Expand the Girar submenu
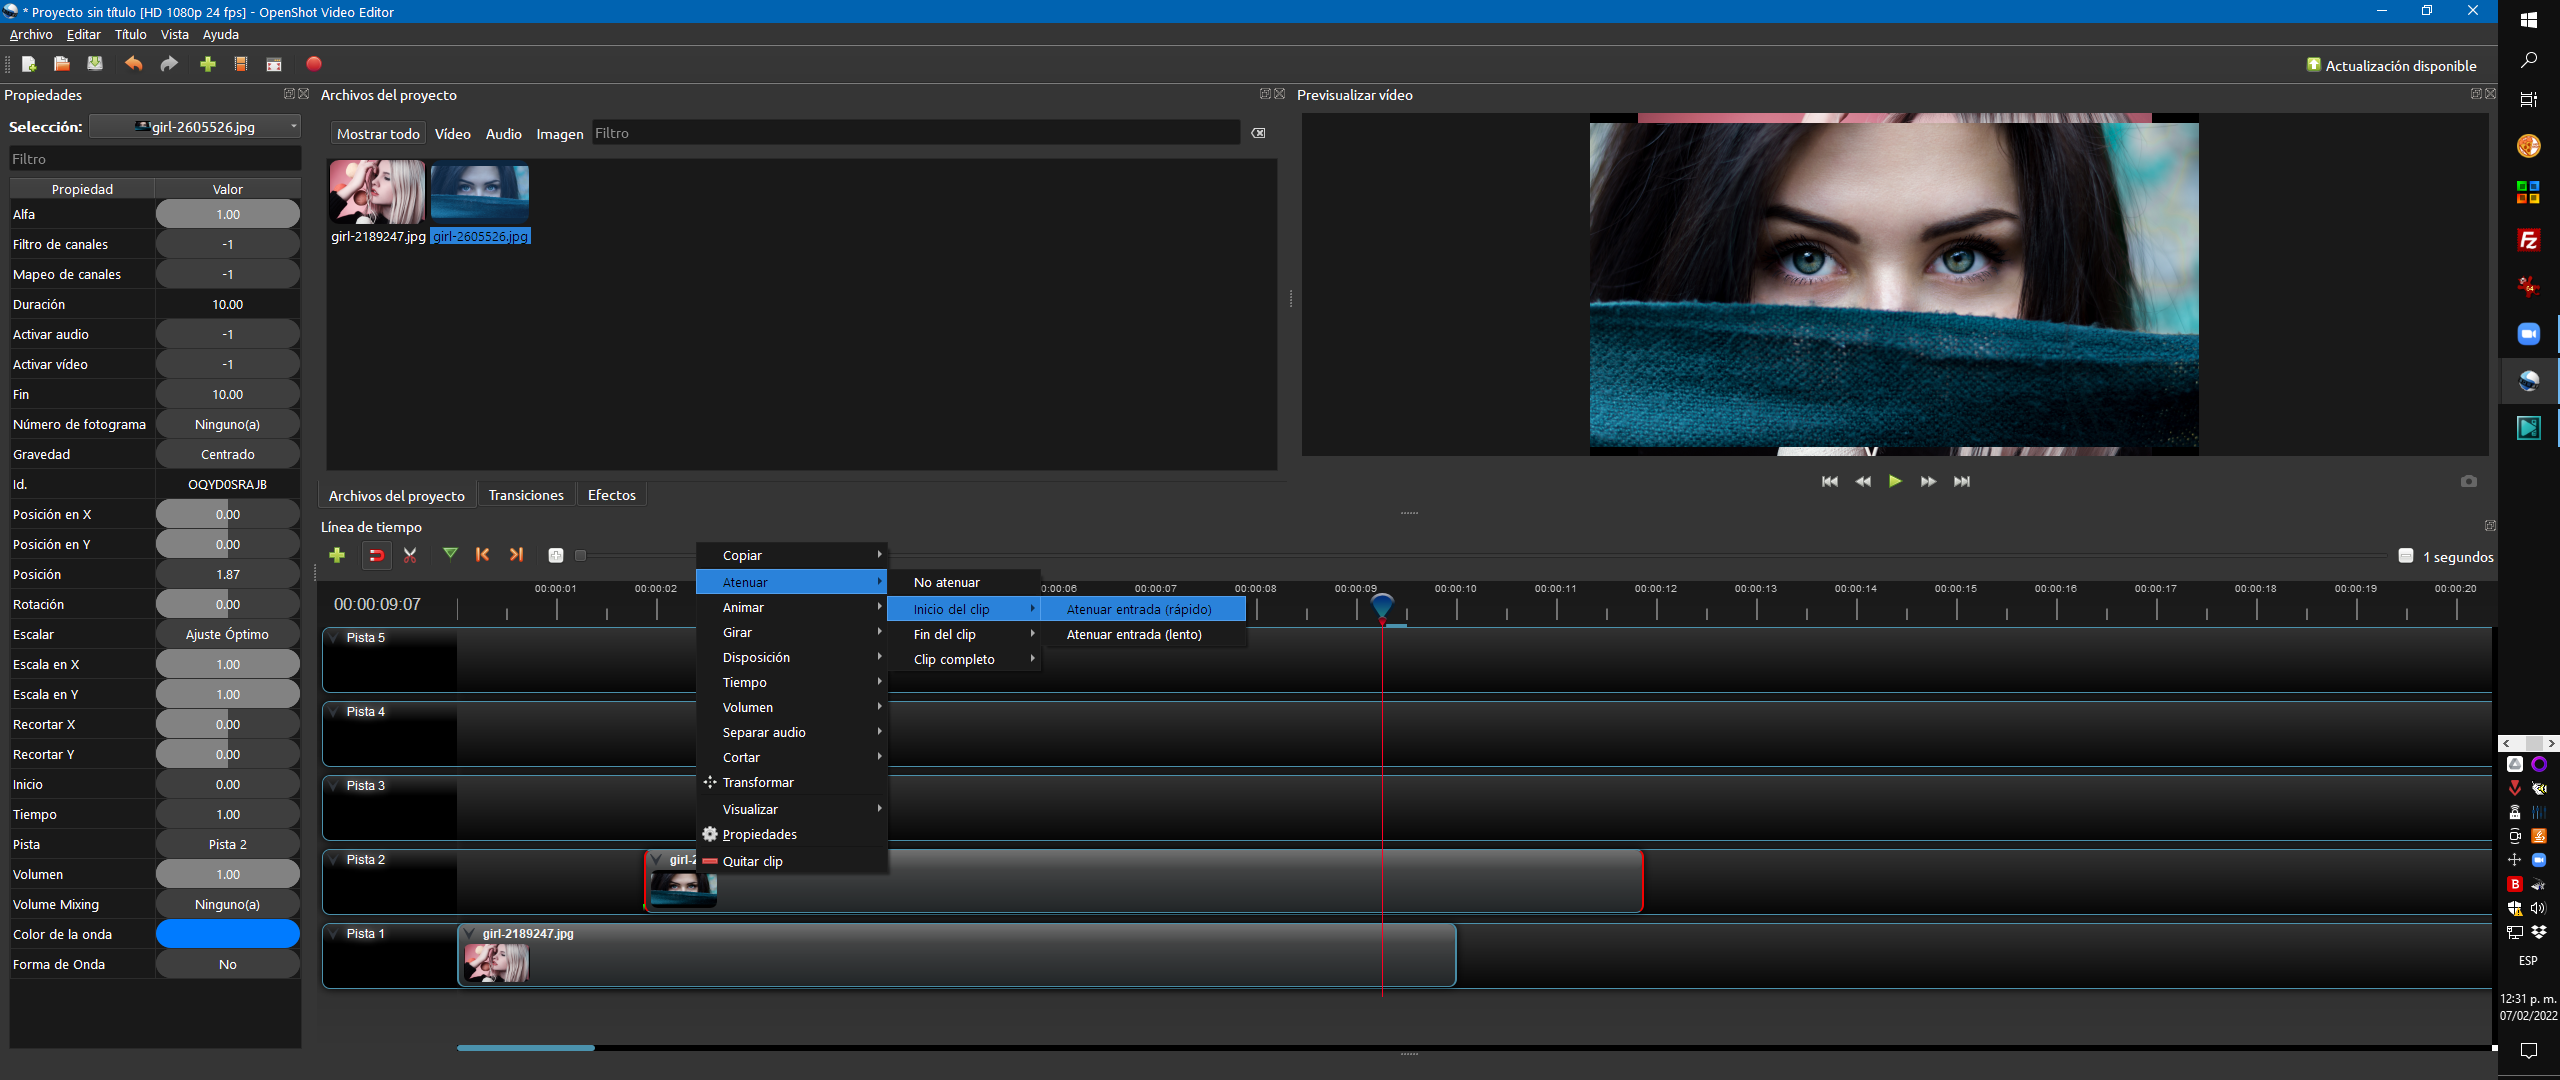 pyautogui.click(x=791, y=632)
